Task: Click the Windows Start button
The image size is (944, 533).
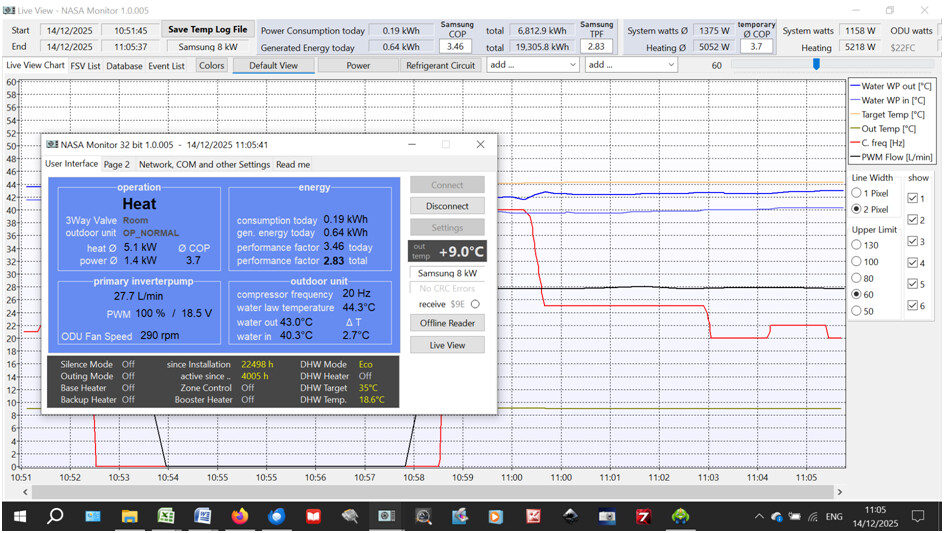Action: 18,516
